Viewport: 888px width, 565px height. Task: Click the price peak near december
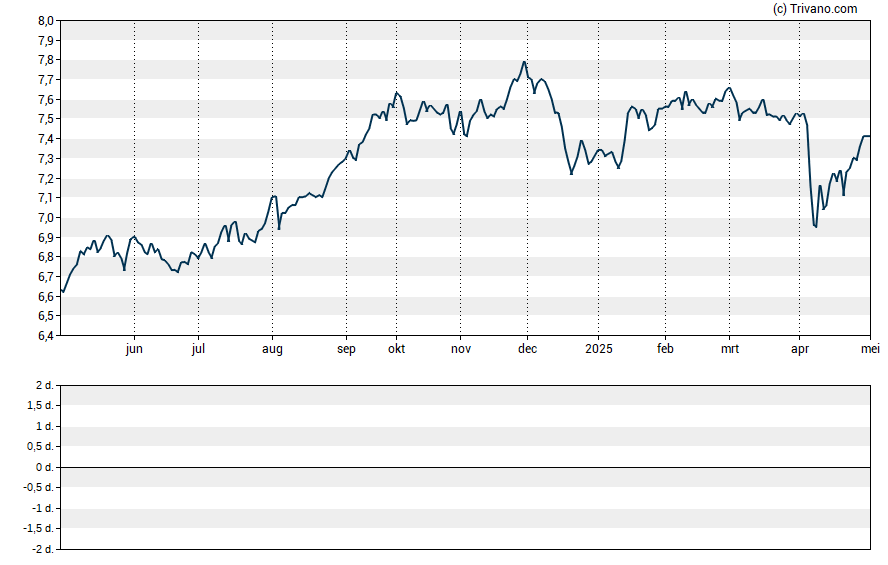pyautogui.click(x=524, y=62)
